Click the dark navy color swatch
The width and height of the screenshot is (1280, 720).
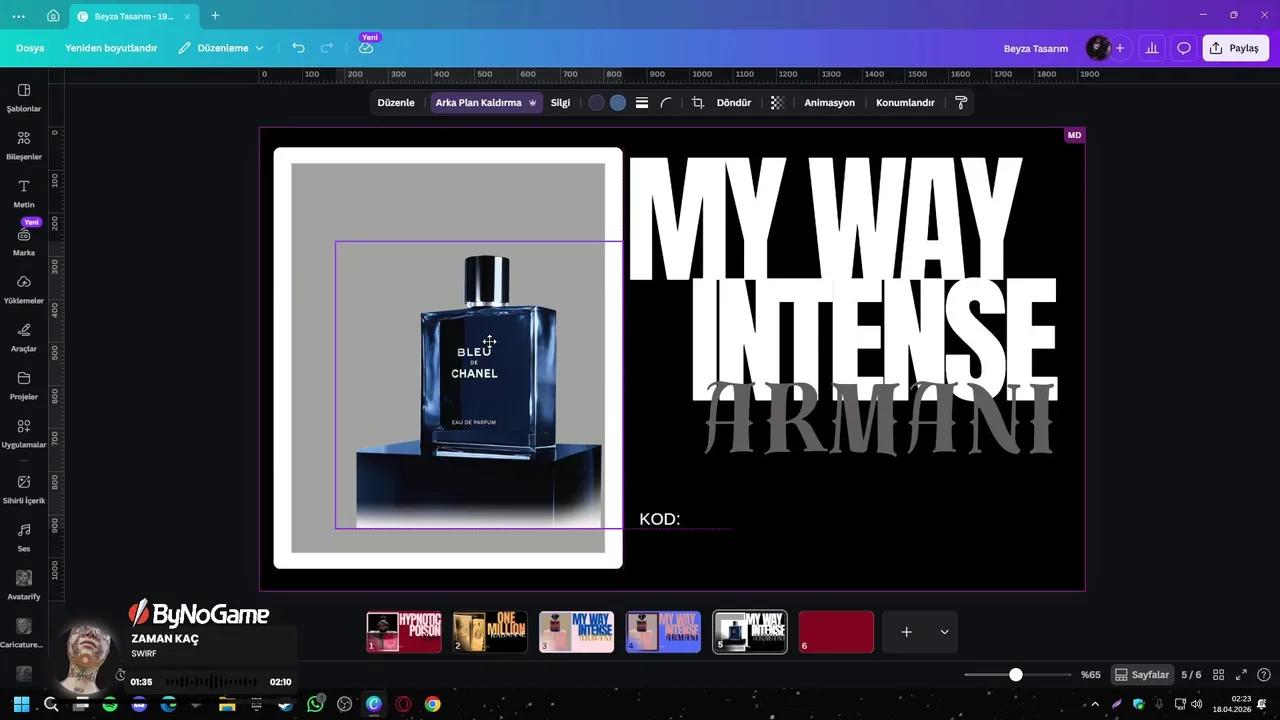(x=596, y=103)
